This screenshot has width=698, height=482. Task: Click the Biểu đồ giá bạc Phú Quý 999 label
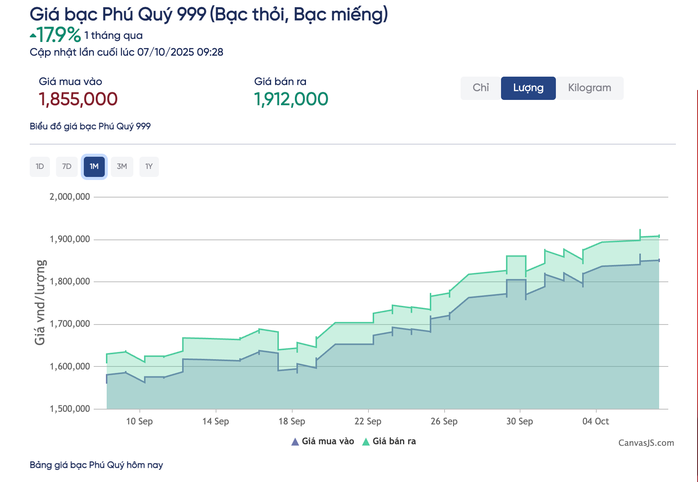point(90,126)
